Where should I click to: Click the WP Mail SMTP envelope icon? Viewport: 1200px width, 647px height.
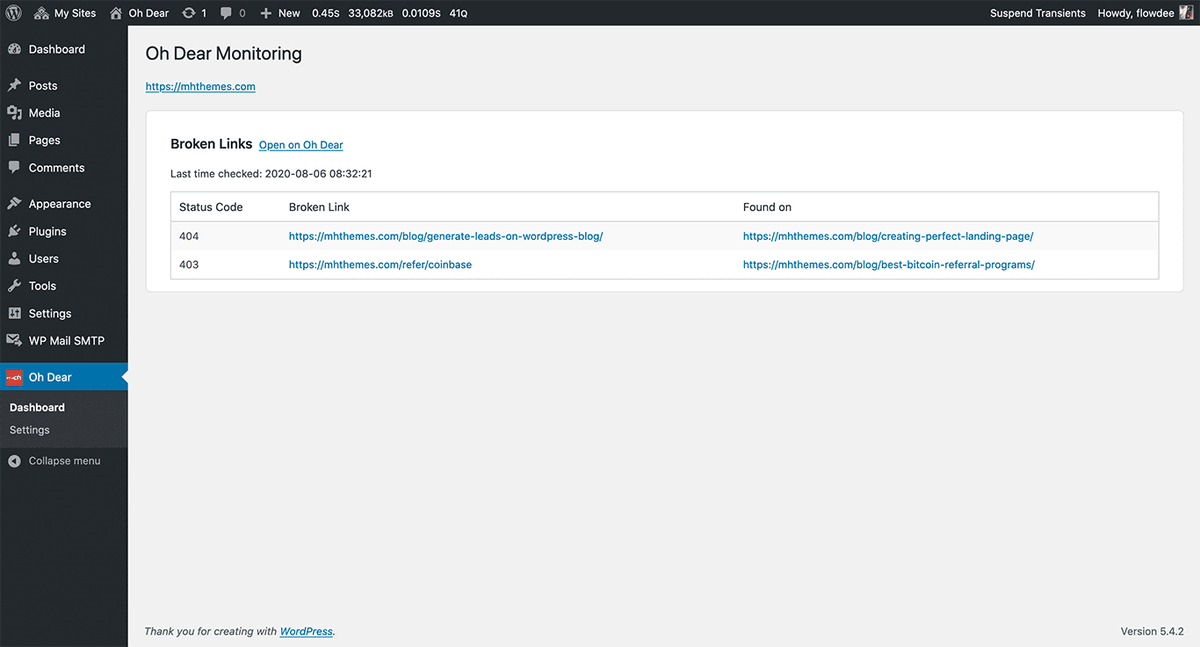click(14, 340)
